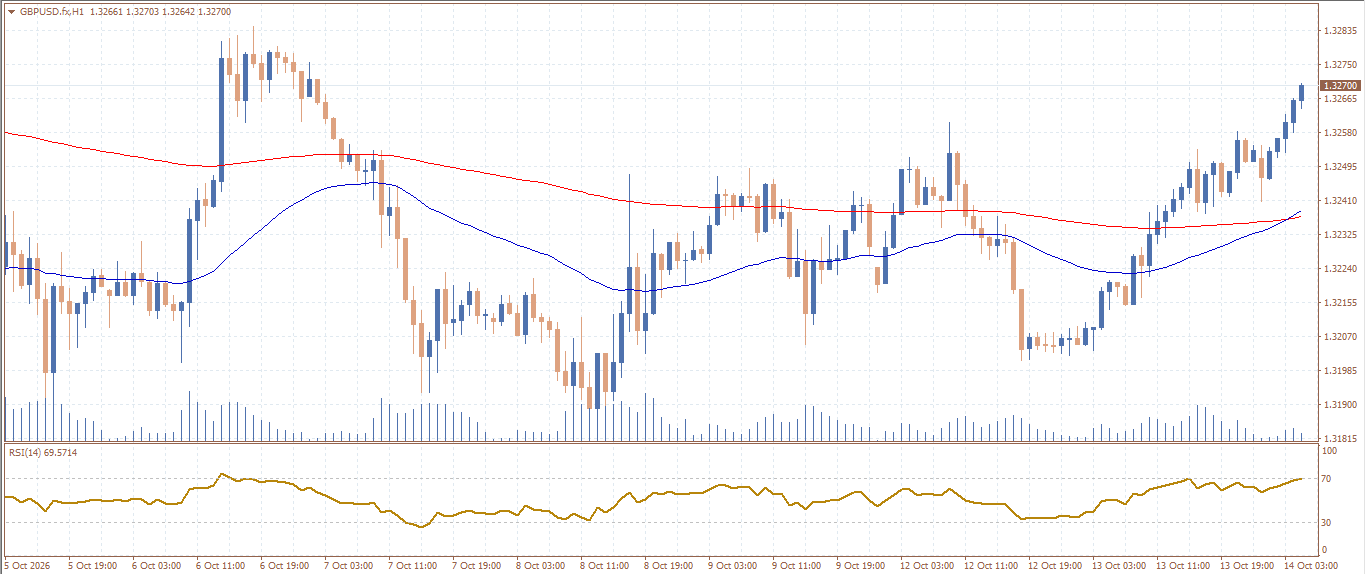Click the small triangle before GBPUSD.fx title
The image size is (1365, 574).
tap(11, 12)
